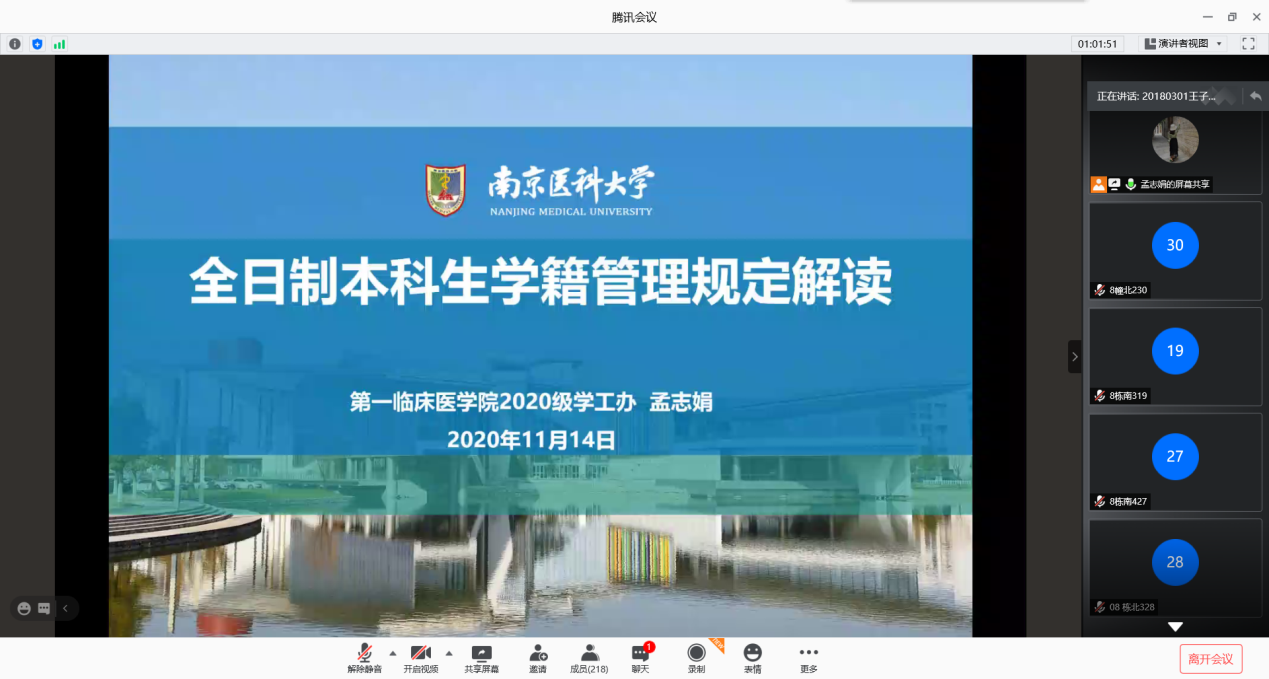
Task: Click the 邀请 invite icon
Action: (x=538, y=658)
